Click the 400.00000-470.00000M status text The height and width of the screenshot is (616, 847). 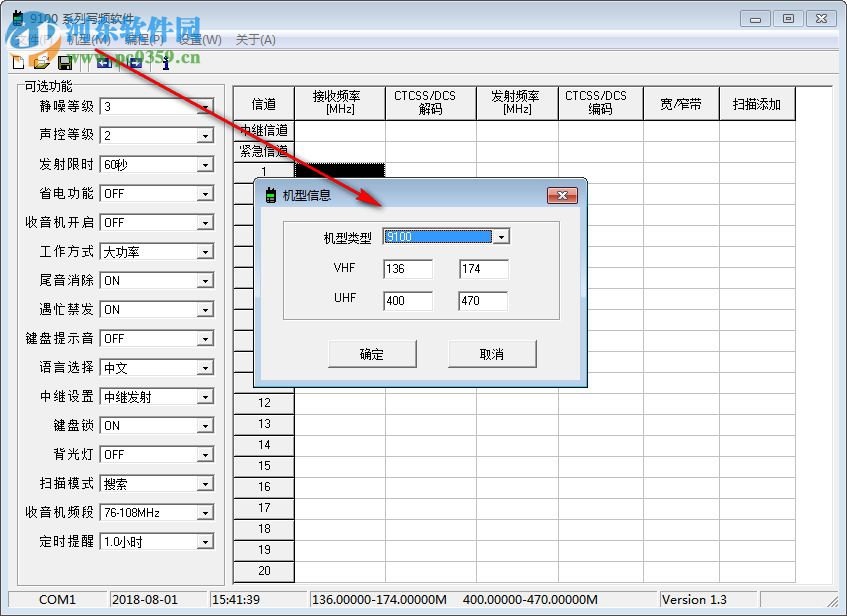click(x=530, y=600)
